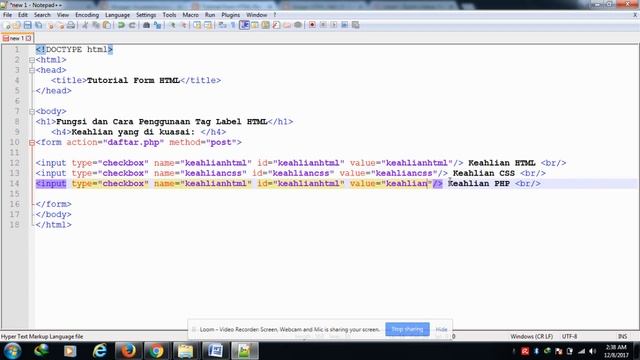
Task: Open the Encoding menu
Action: [87, 15]
